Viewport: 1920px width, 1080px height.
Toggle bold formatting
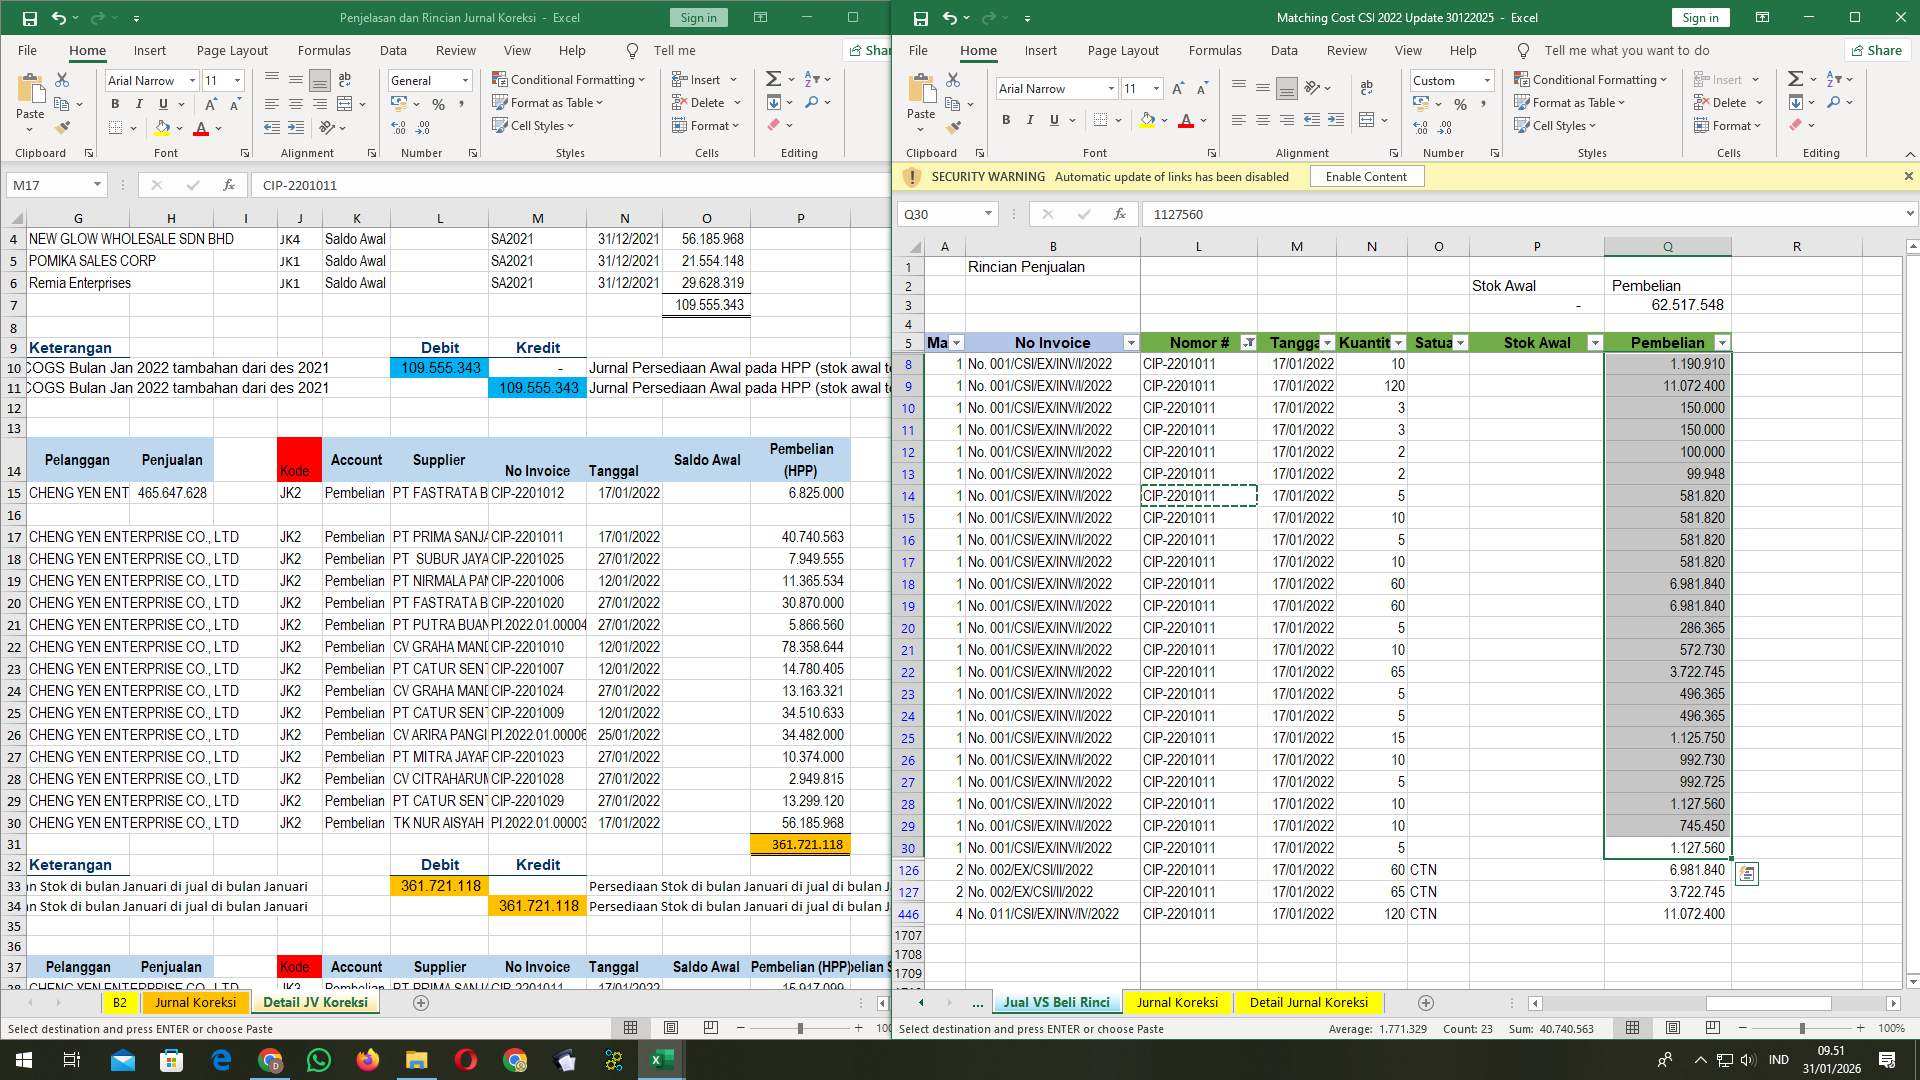click(1006, 120)
